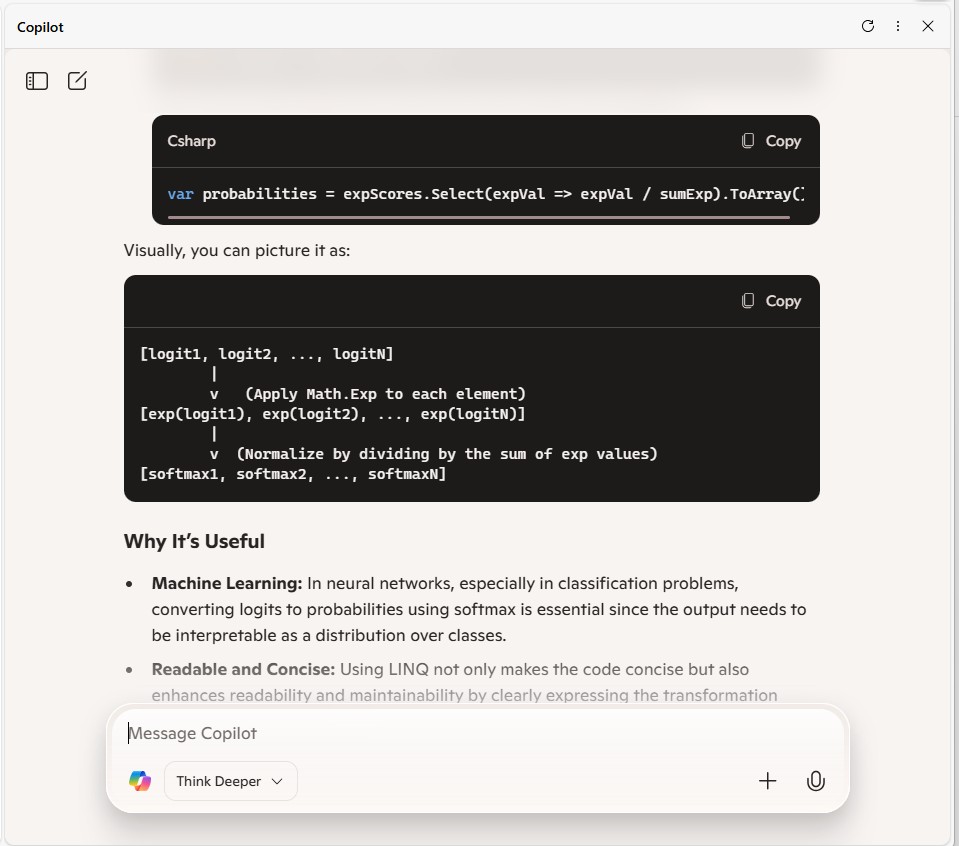Click the Csharp language label
This screenshot has width=959, height=846.
pos(191,141)
